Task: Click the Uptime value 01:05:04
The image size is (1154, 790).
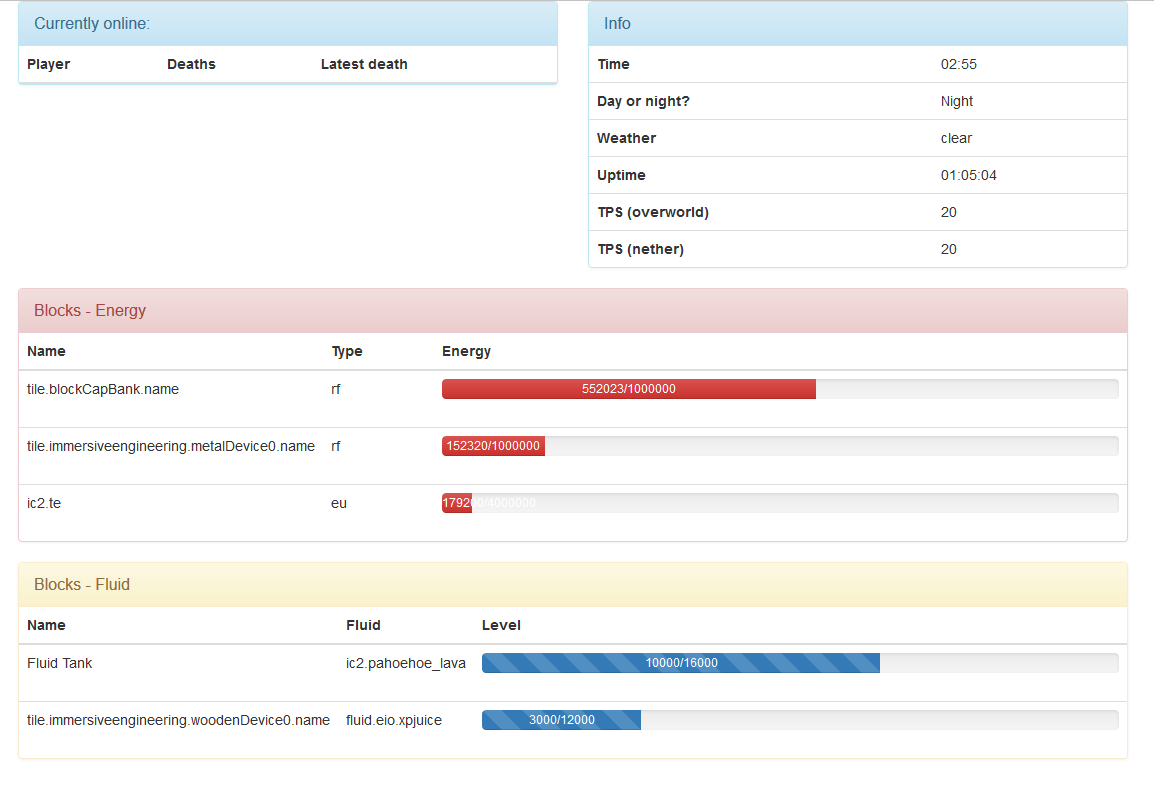Action: tap(968, 175)
